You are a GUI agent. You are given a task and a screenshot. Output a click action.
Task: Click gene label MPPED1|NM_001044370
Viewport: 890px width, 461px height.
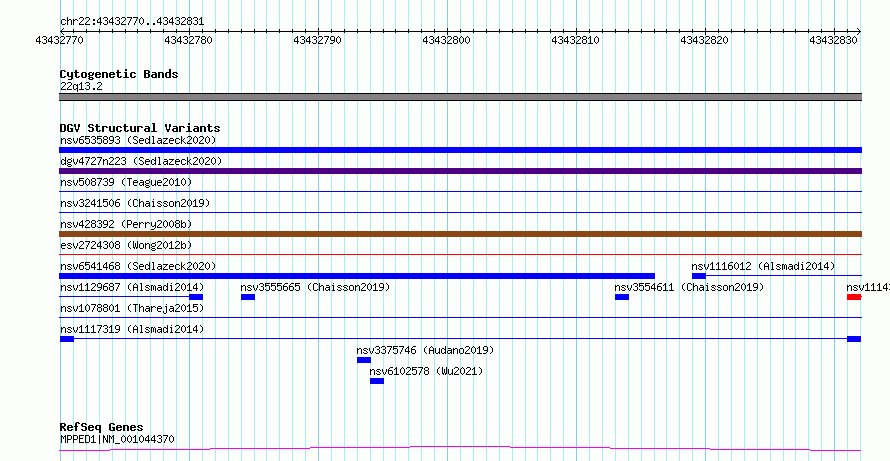[117, 439]
